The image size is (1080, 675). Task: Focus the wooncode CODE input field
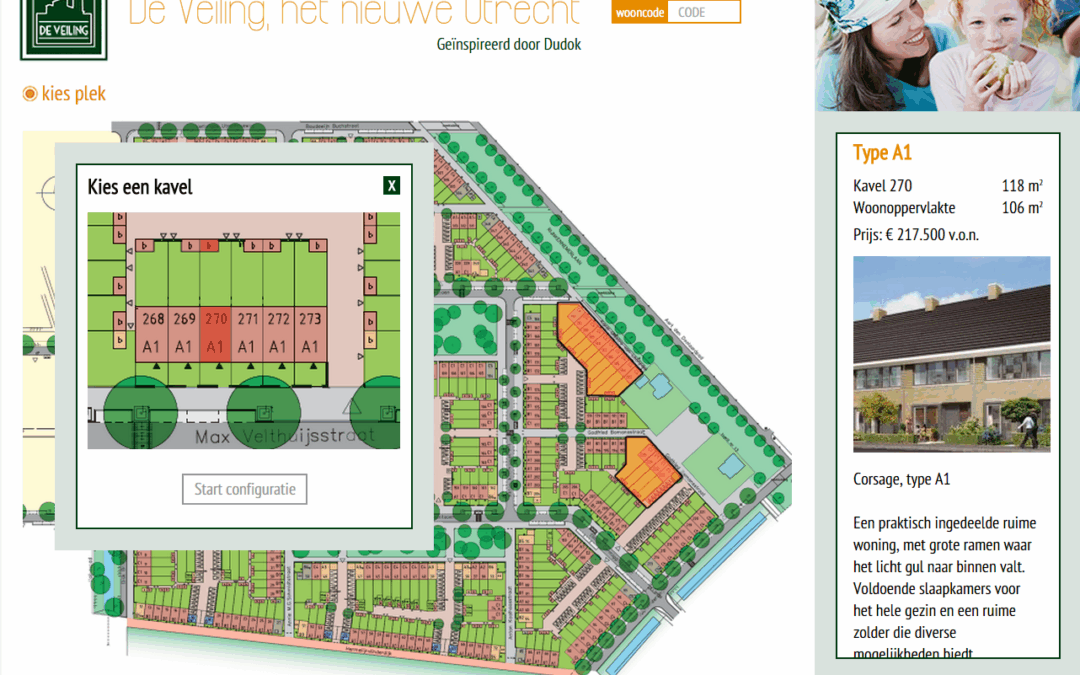(x=704, y=12)
